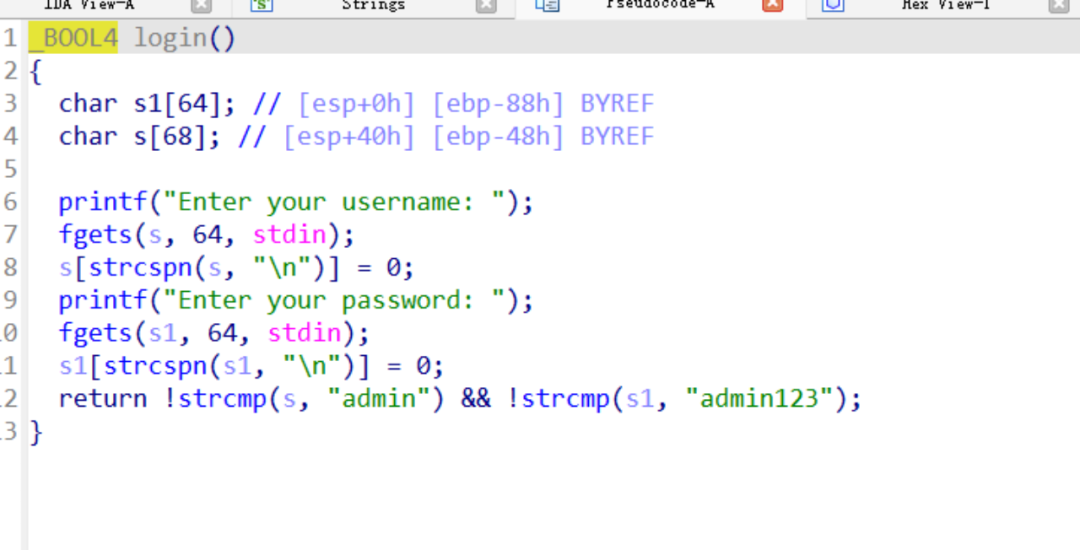The height and width of the screenshot is (550, 1080).
Task: Close the Hex View-1 tab
Action: click(1058, 5)
